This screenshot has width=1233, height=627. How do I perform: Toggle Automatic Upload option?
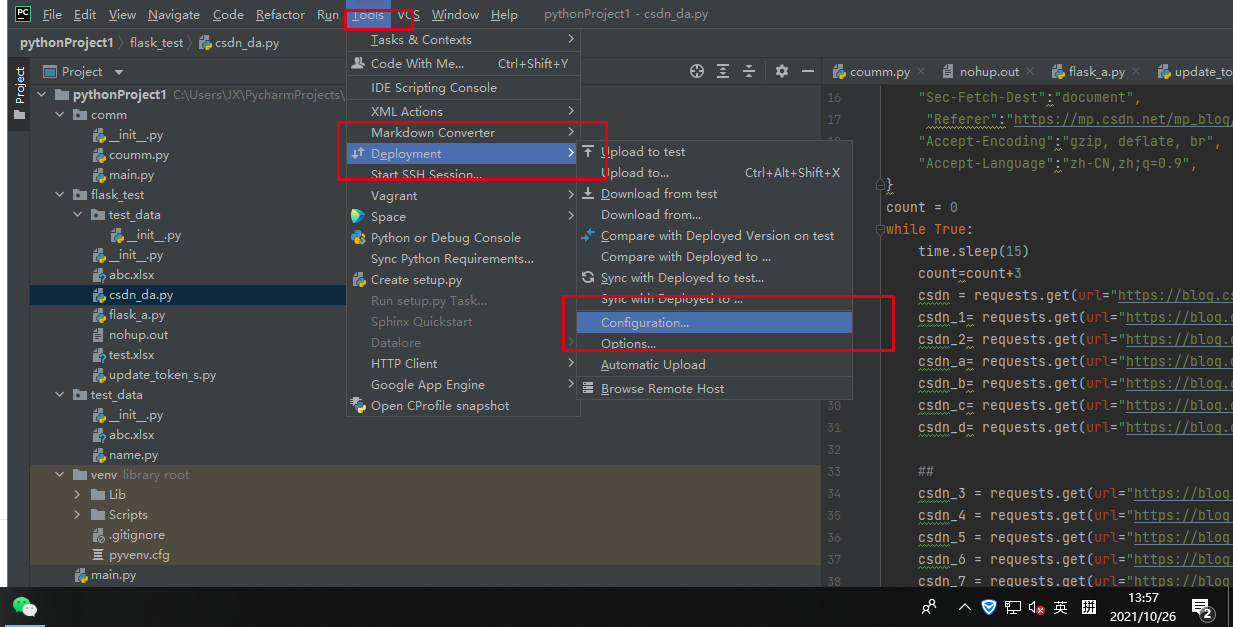714,364
